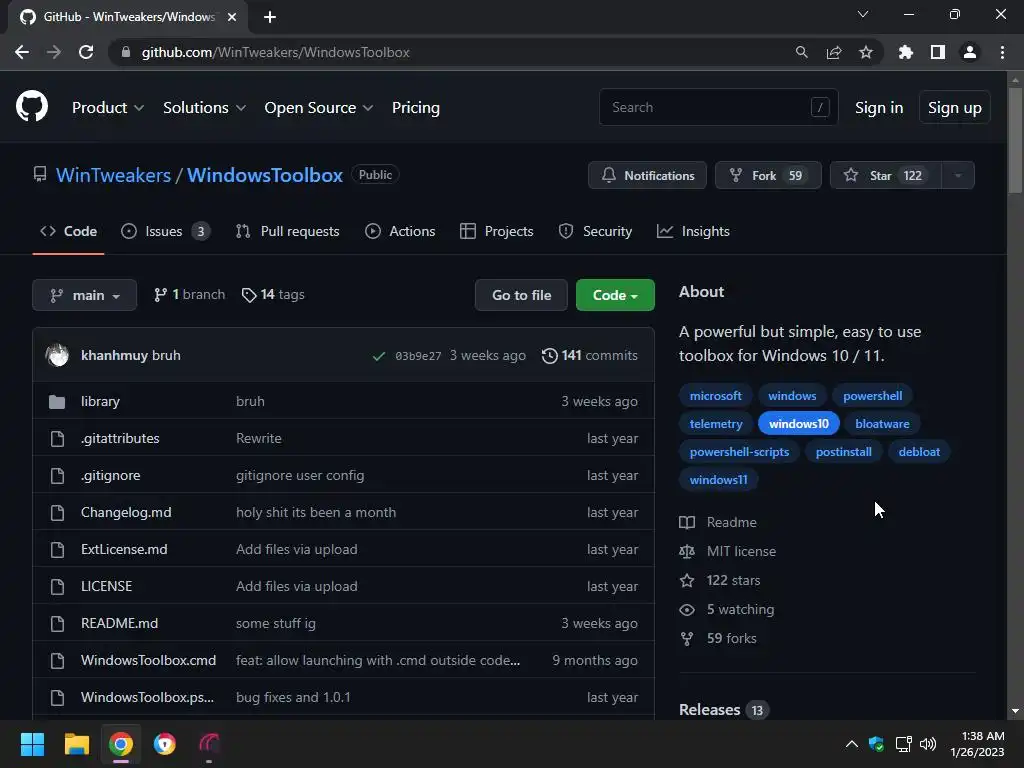Click the Pricing link

416,108
